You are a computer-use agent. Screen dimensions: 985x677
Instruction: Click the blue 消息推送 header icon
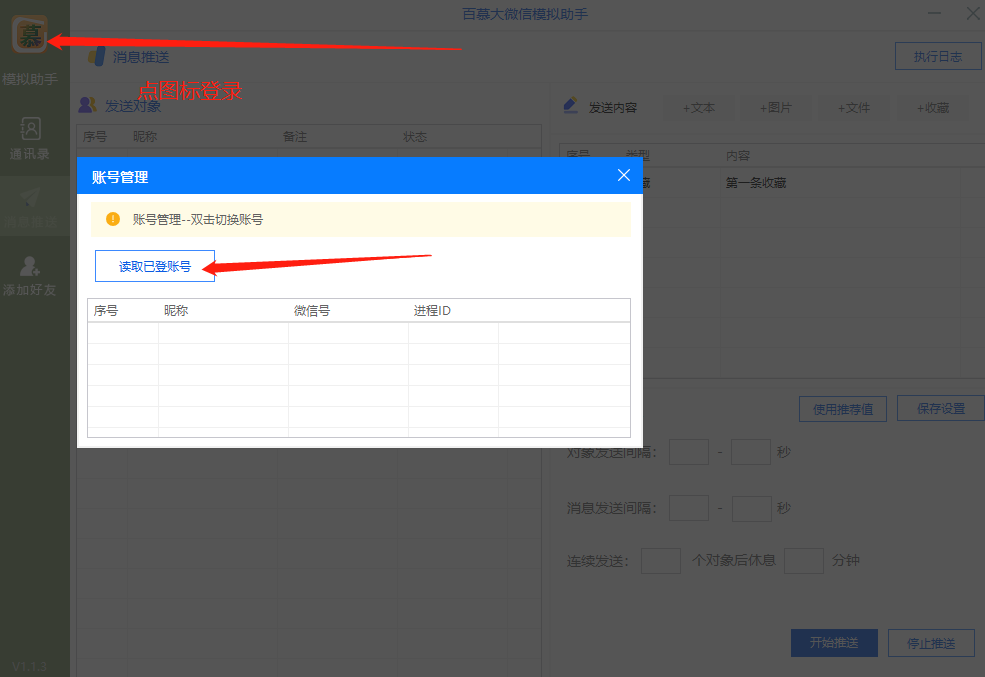click(96, 56)
